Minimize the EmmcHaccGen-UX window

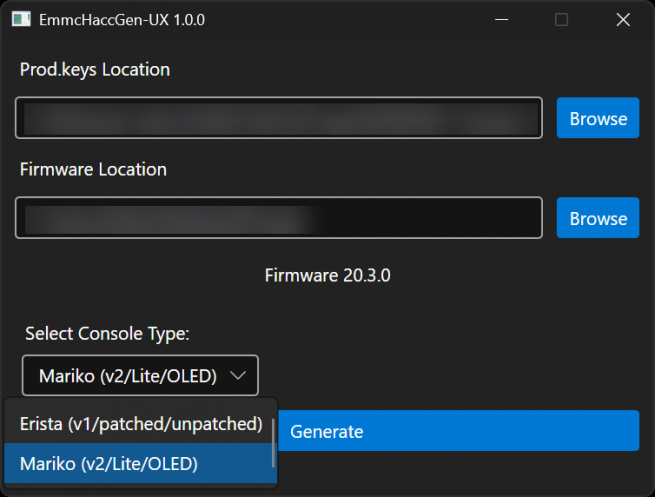pyautogui.click(x=500, y=19)
